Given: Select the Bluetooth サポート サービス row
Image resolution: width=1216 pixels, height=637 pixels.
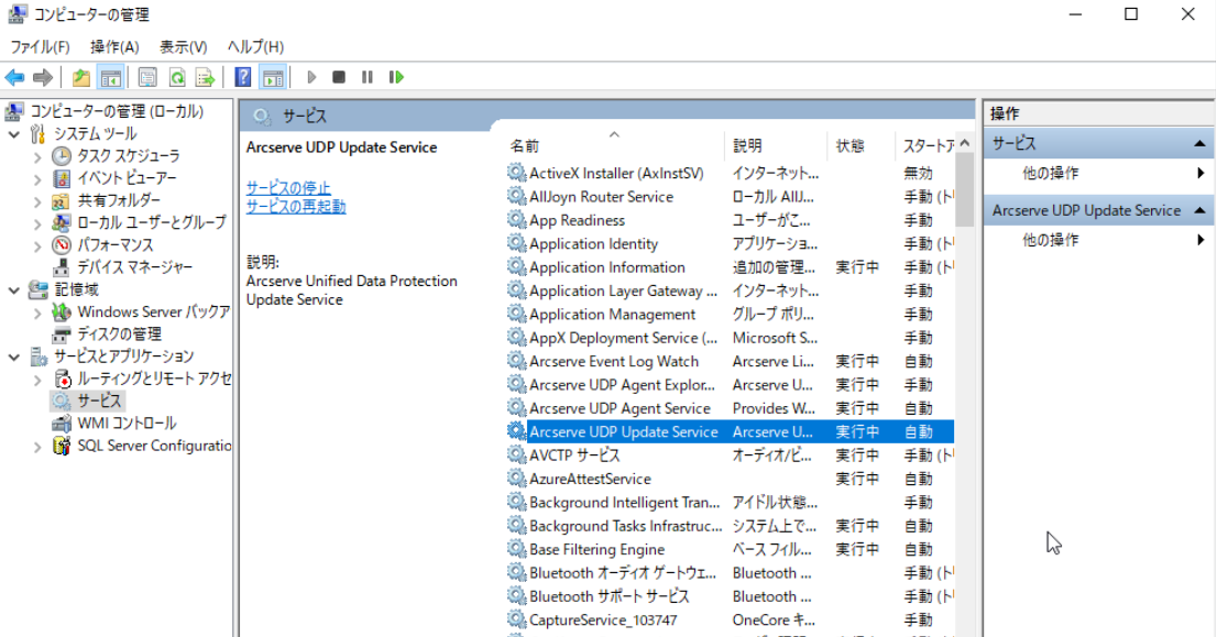Looking at the screenshot, I should click(x=729, y=596).
